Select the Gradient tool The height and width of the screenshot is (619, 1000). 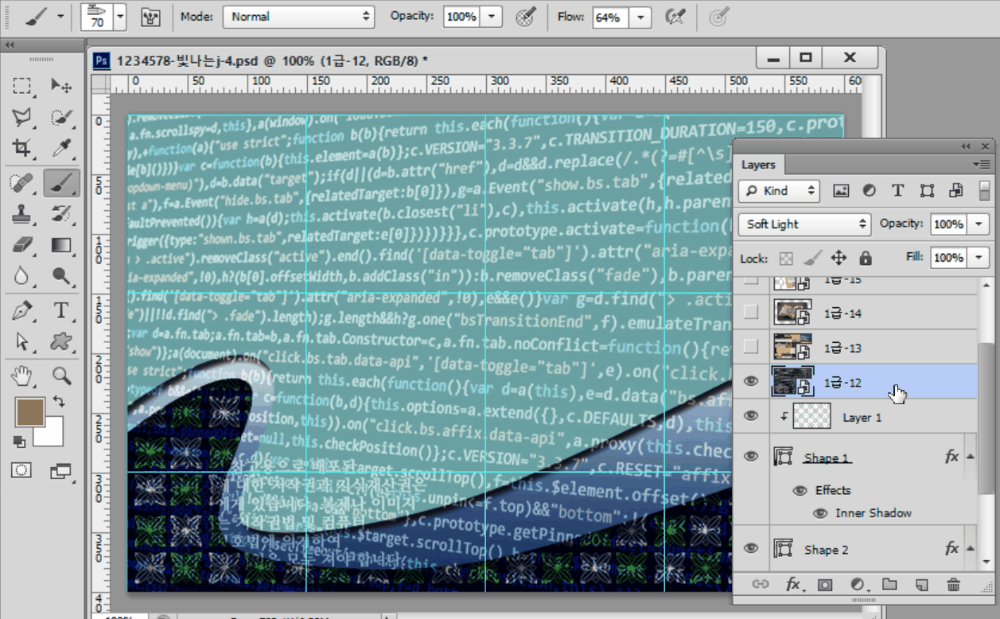point(61,245)
